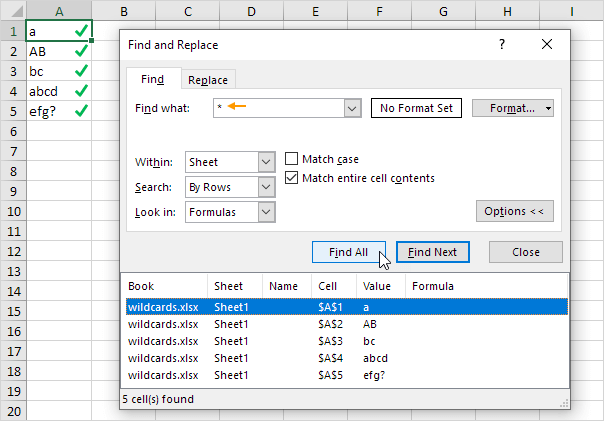
Task: Click the Find Next button
Action: pos(433,252)
